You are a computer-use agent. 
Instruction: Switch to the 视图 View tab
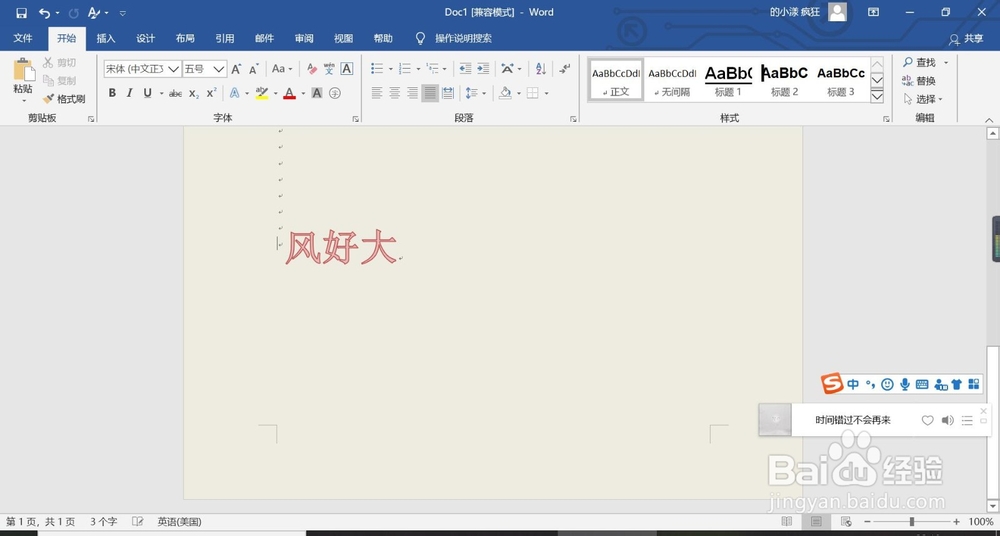click(344, 38)
